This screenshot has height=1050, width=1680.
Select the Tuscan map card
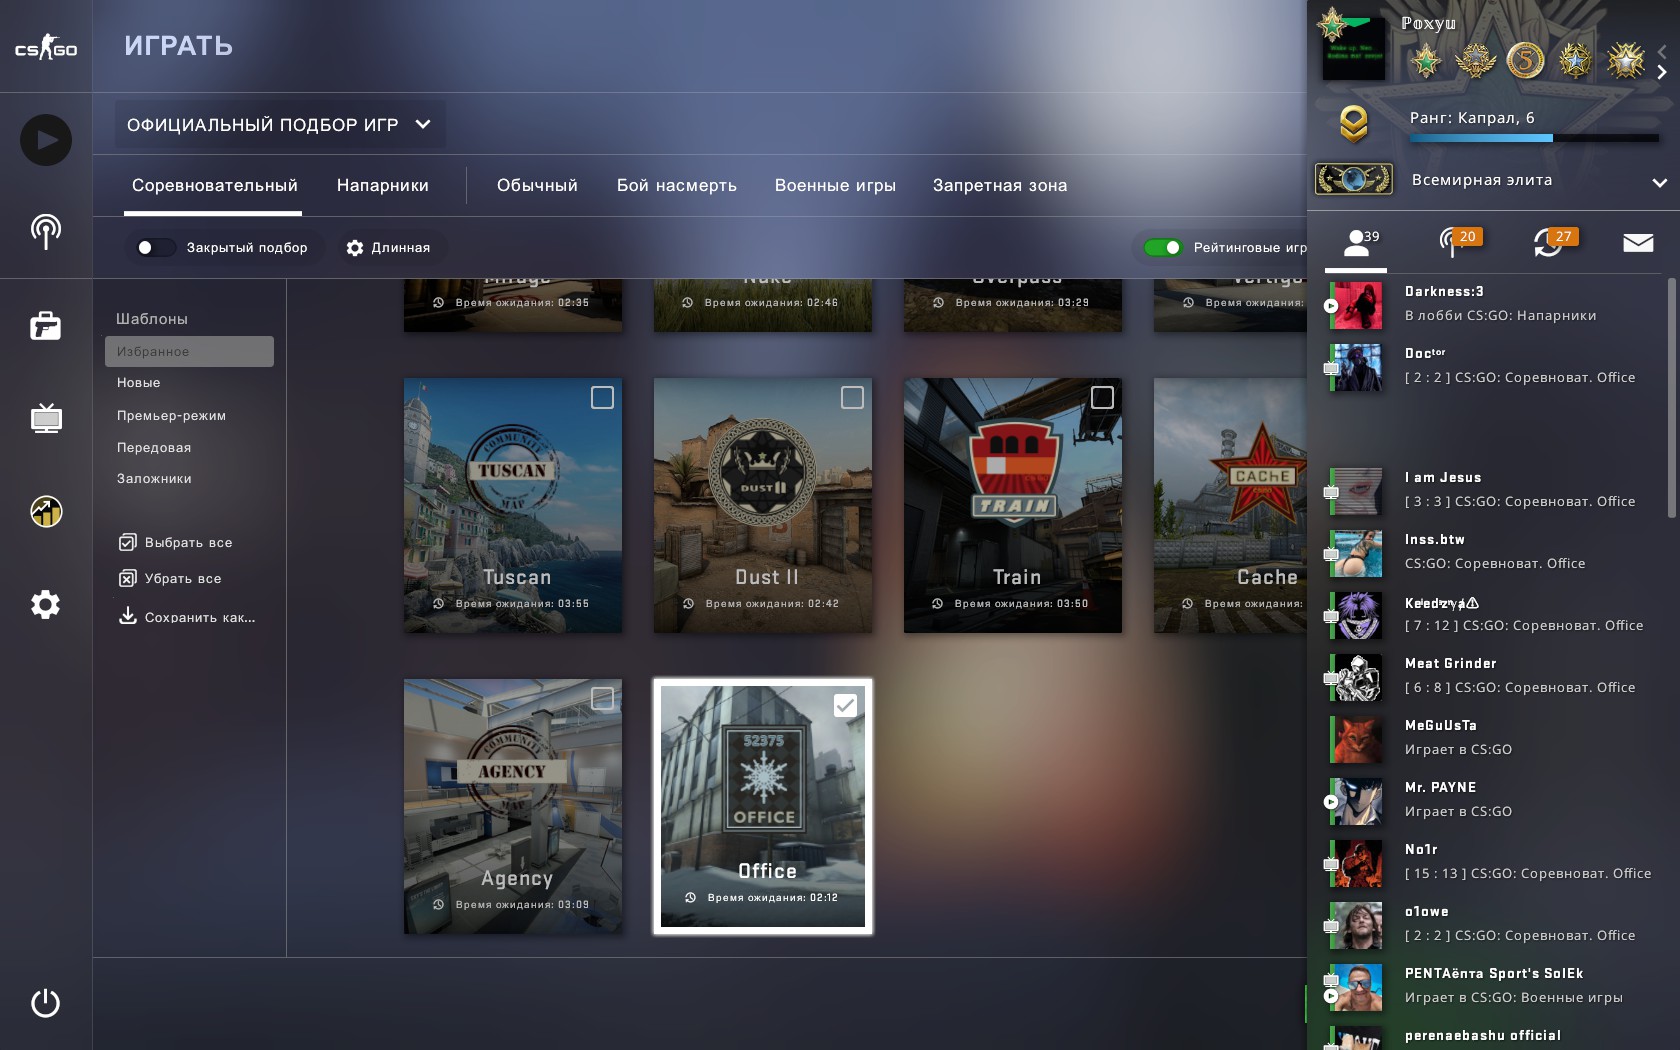tap(513, 506)
